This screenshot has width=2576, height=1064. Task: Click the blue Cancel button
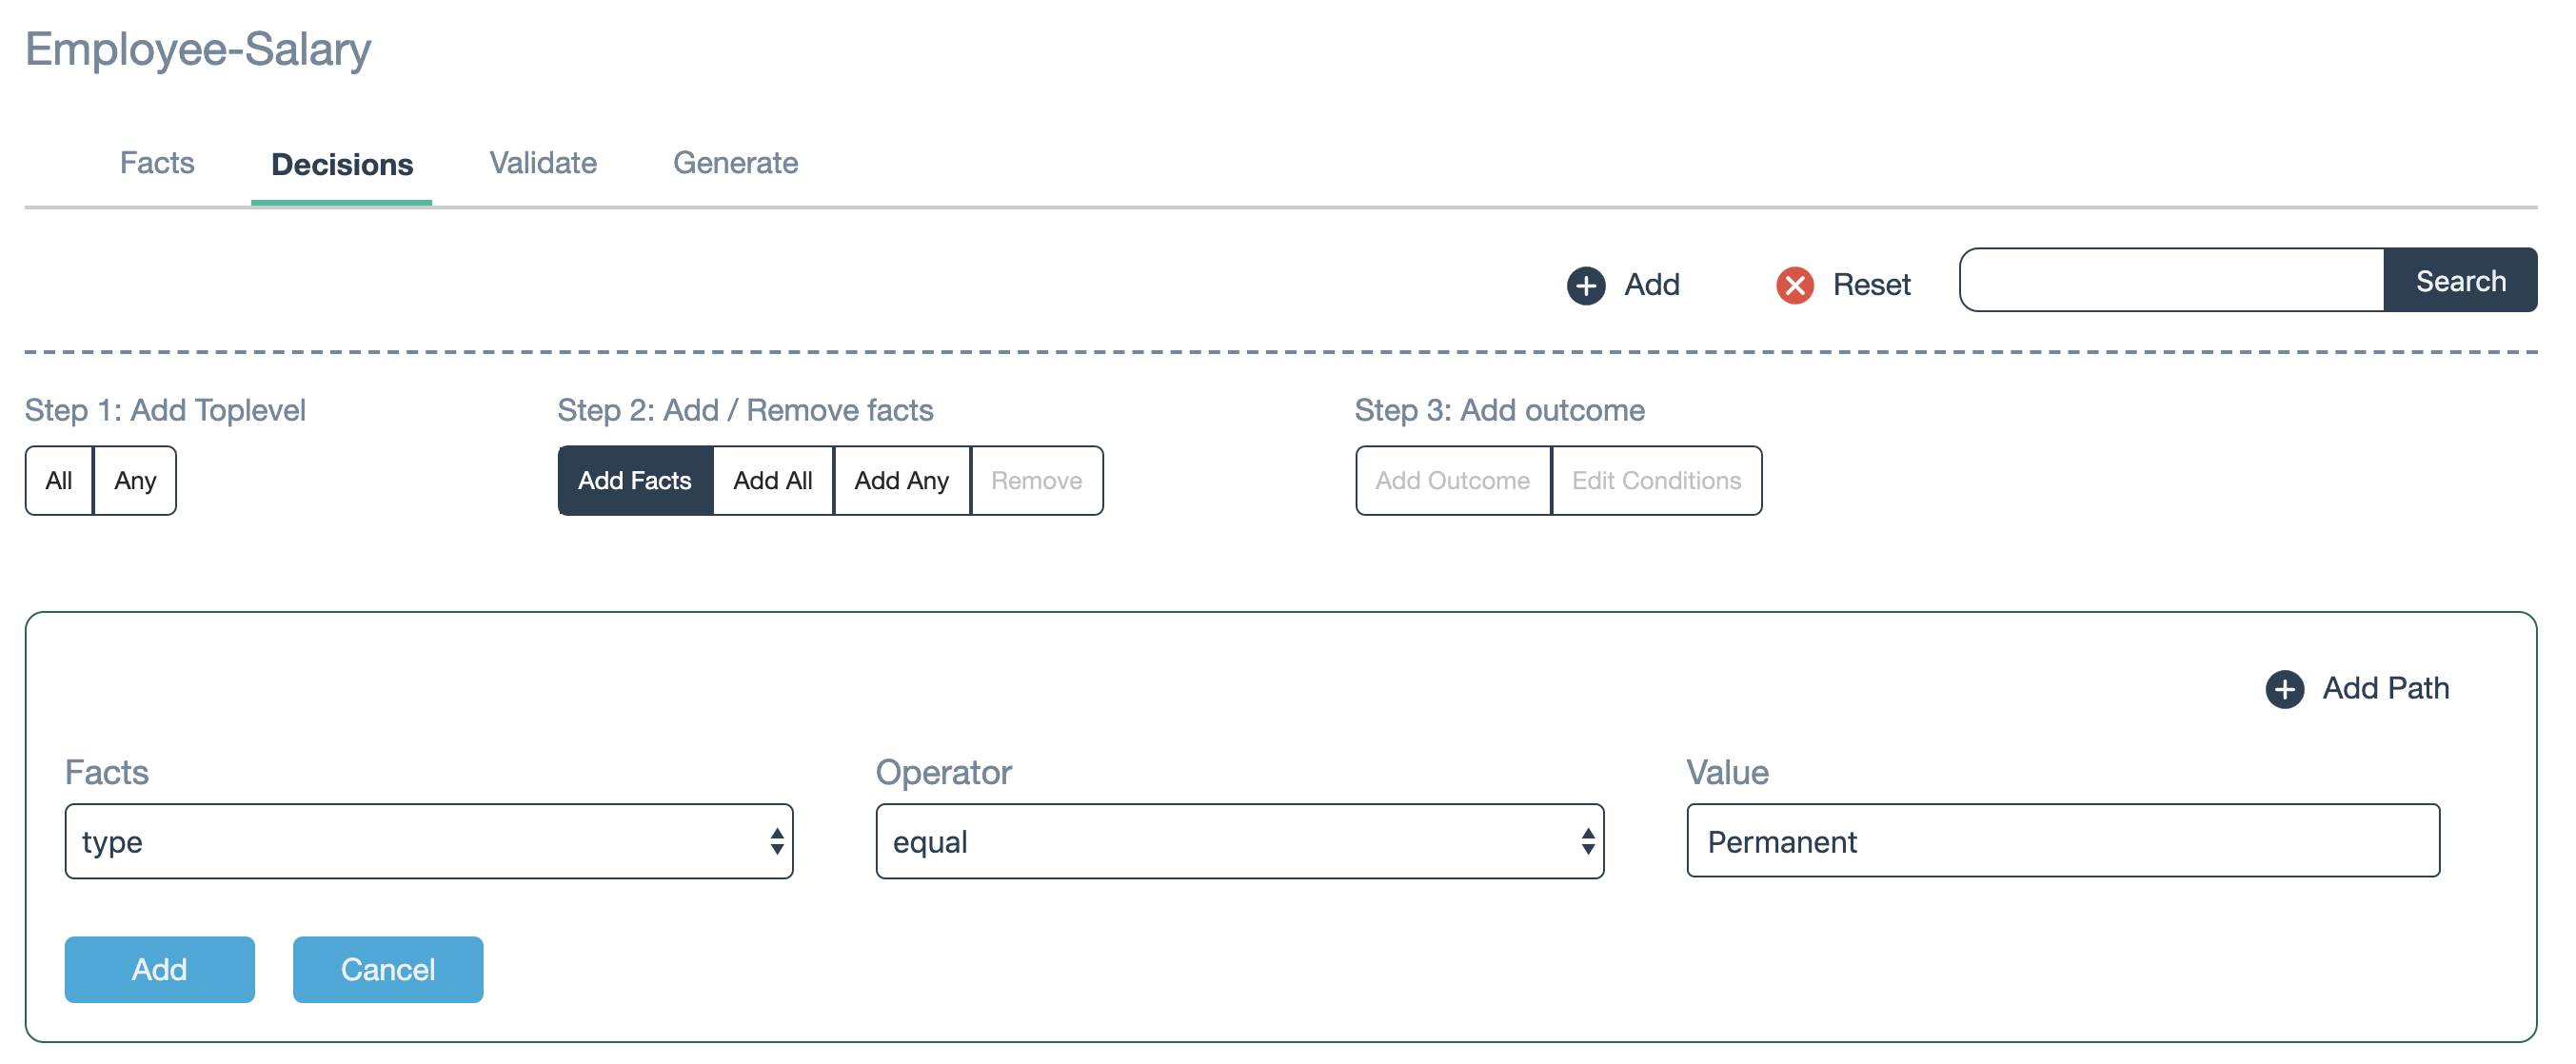(388, 969)
